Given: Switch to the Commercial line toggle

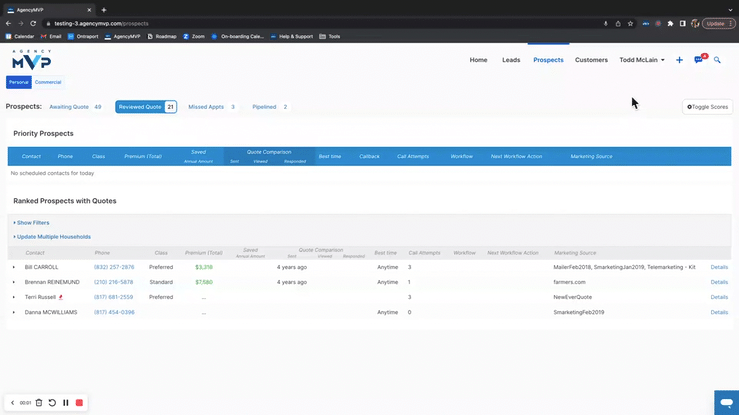Looking at the screenshot, I should click(48, 82).
